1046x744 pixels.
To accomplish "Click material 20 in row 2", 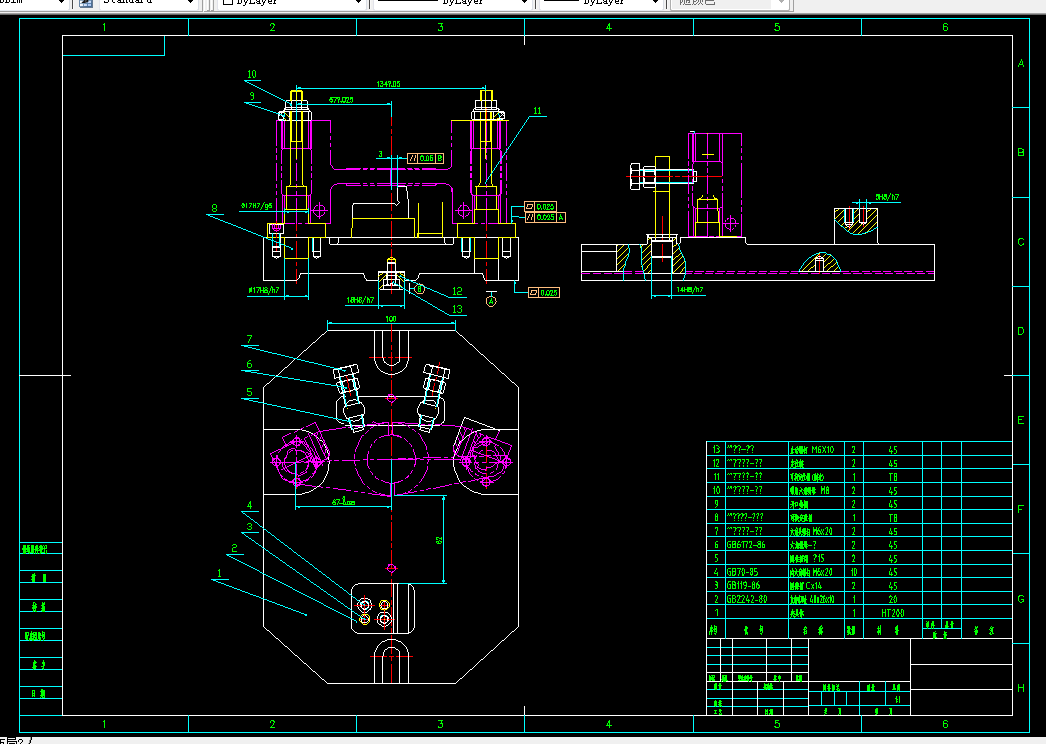I will click(893, 599).
